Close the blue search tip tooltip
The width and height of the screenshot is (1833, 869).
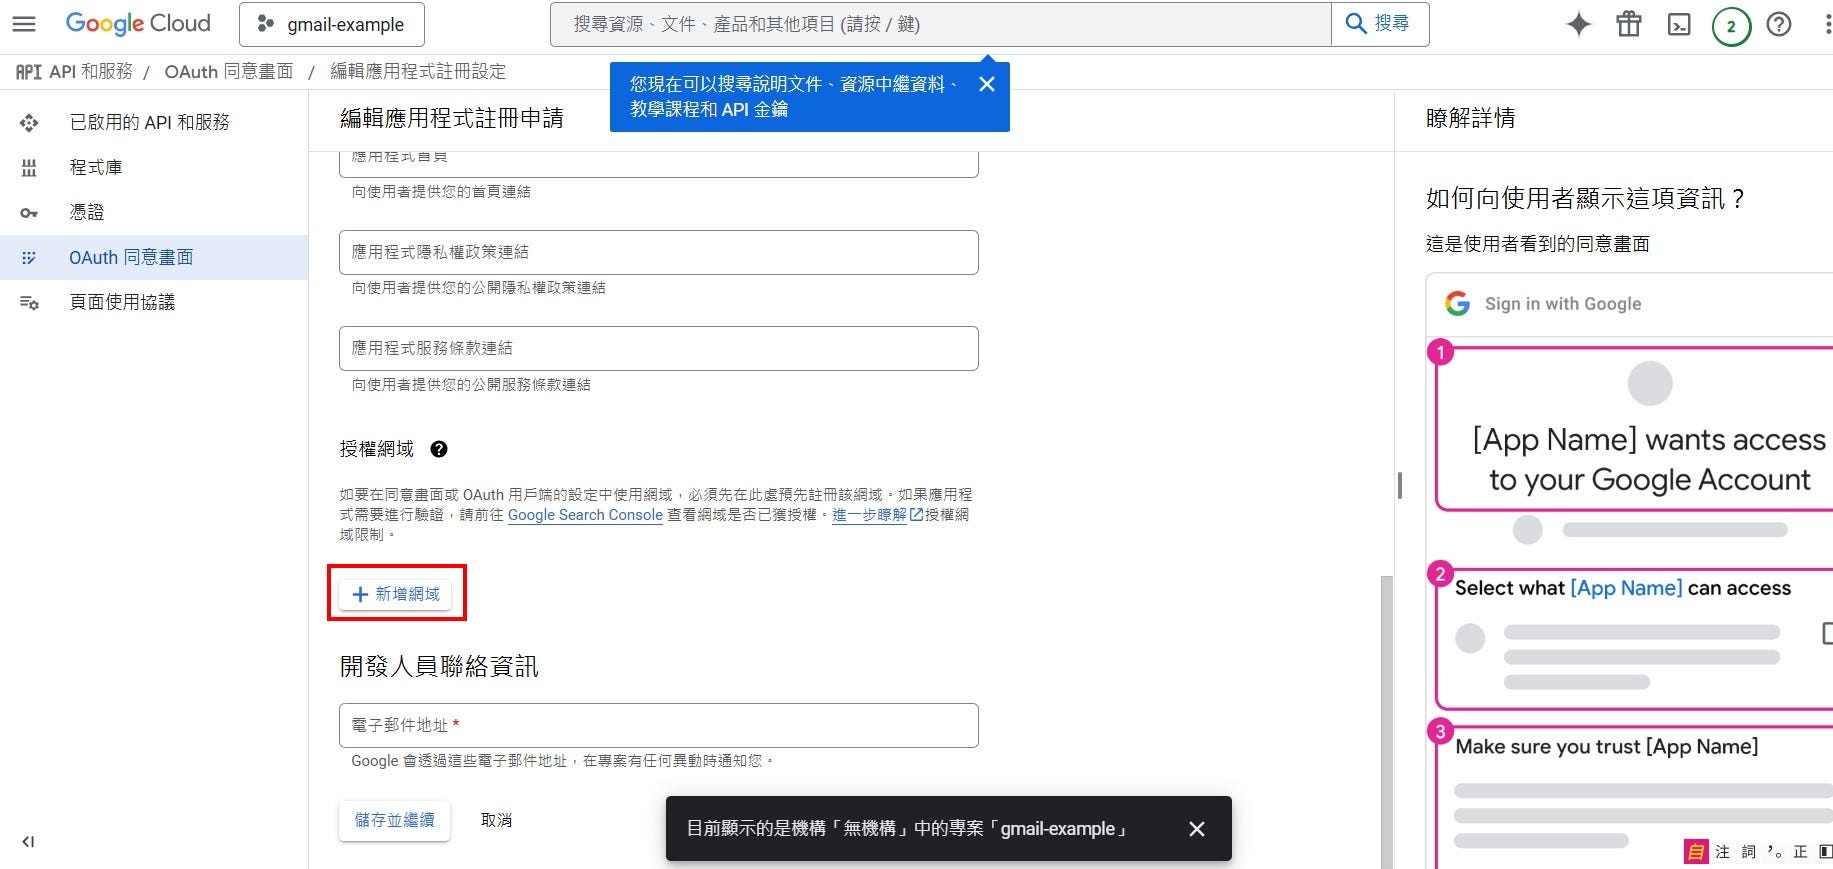click(987, 84)
